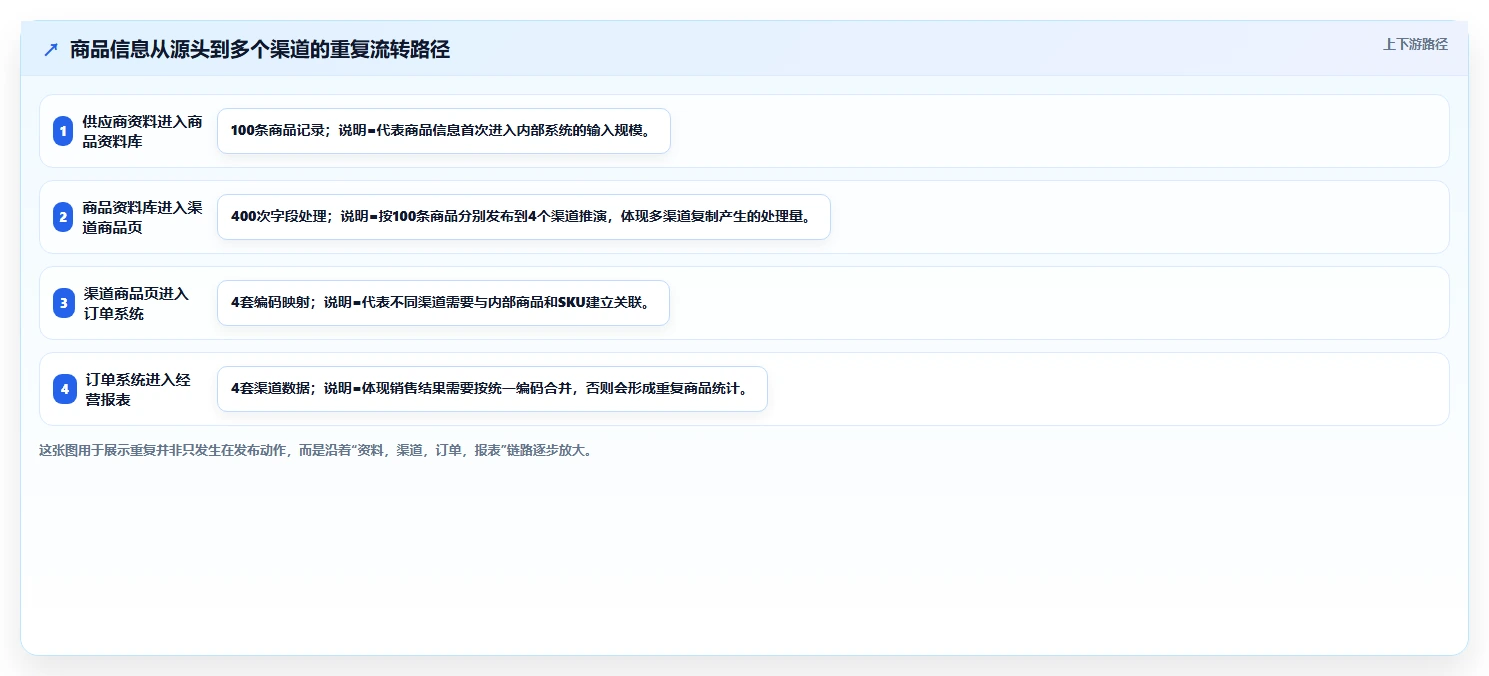Click the step 1 number badge

(x=64, y=131)
